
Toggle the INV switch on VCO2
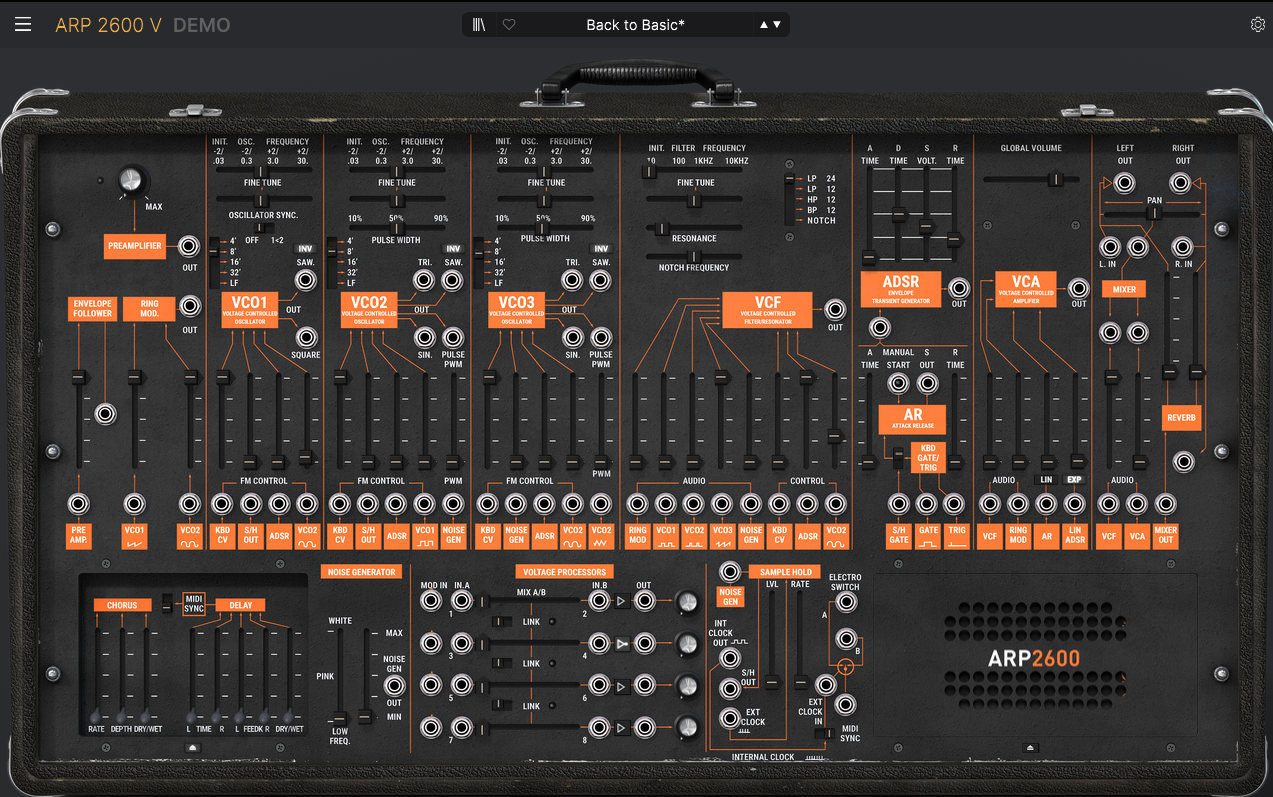tap(452, 247)
